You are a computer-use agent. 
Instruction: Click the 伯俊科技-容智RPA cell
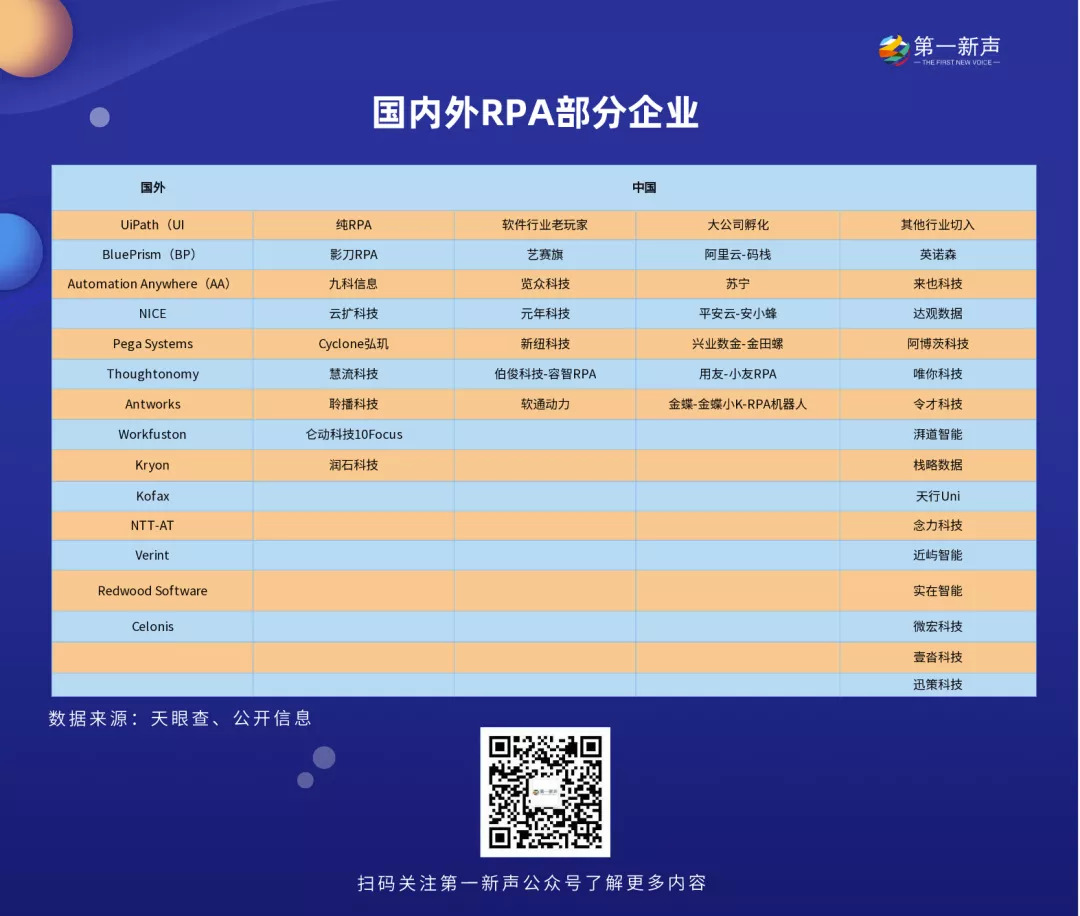[545, 374]
